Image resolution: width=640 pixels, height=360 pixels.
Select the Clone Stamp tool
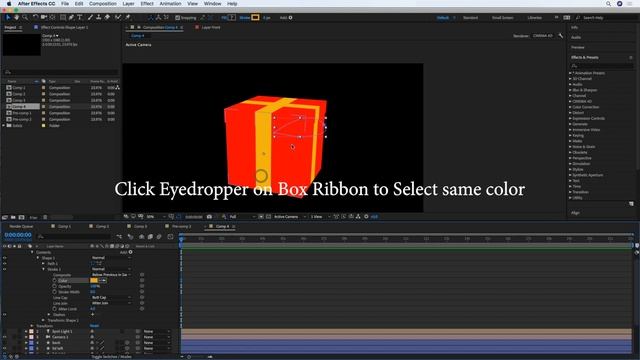click(99, 18)
